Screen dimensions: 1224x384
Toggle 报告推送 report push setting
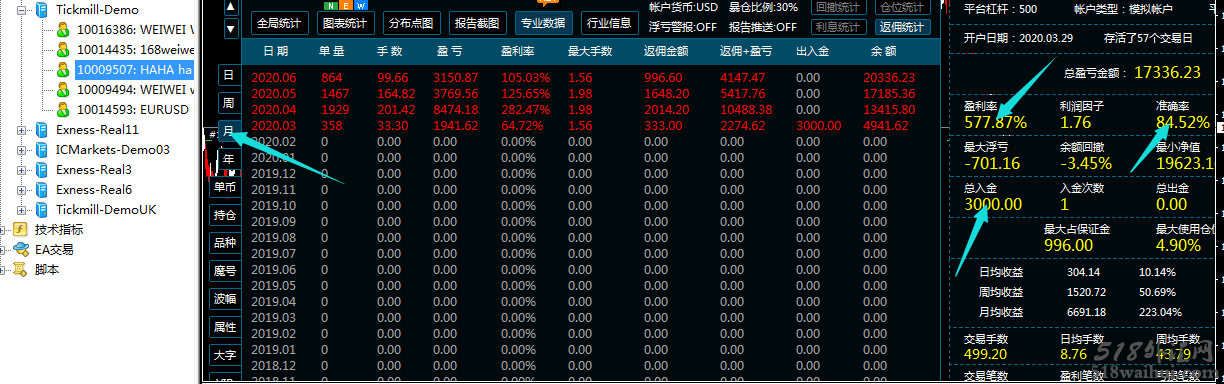point(763,27)
